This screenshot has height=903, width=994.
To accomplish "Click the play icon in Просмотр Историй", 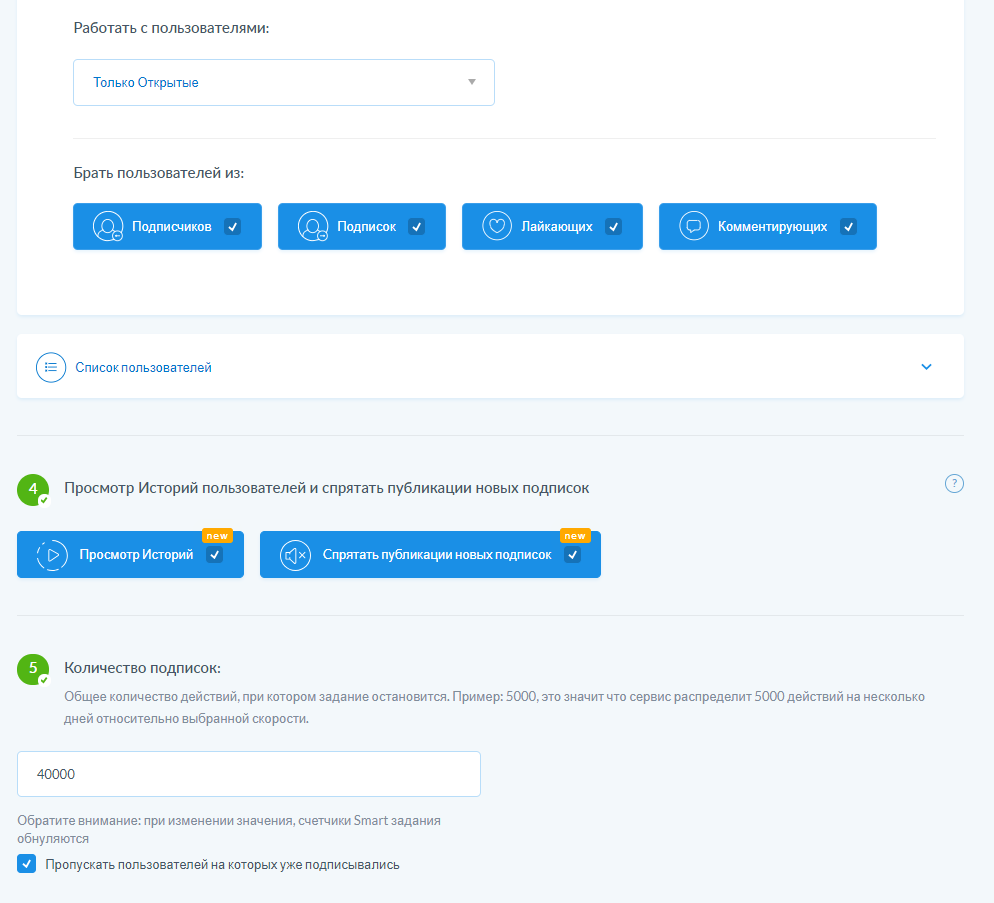I will point(52,555).
